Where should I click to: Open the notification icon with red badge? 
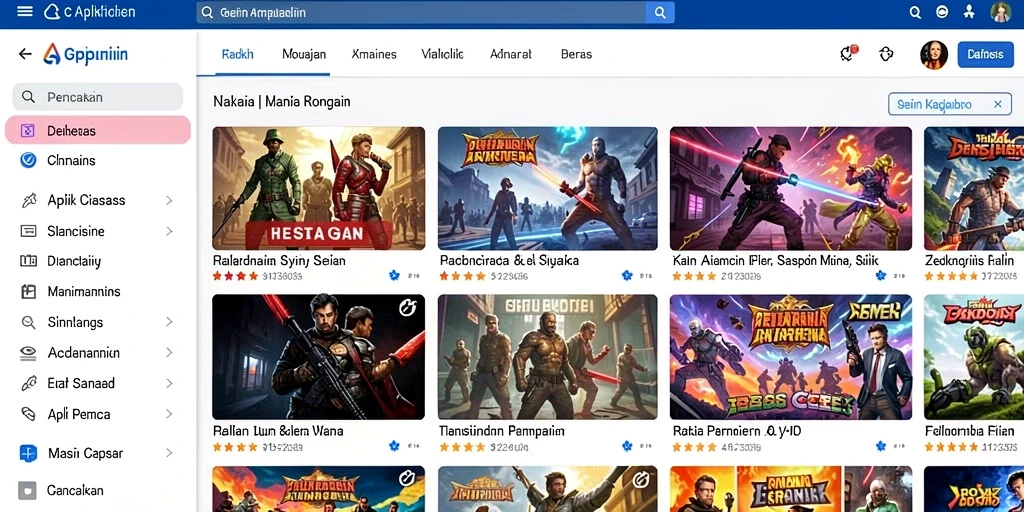coord(848,54)
